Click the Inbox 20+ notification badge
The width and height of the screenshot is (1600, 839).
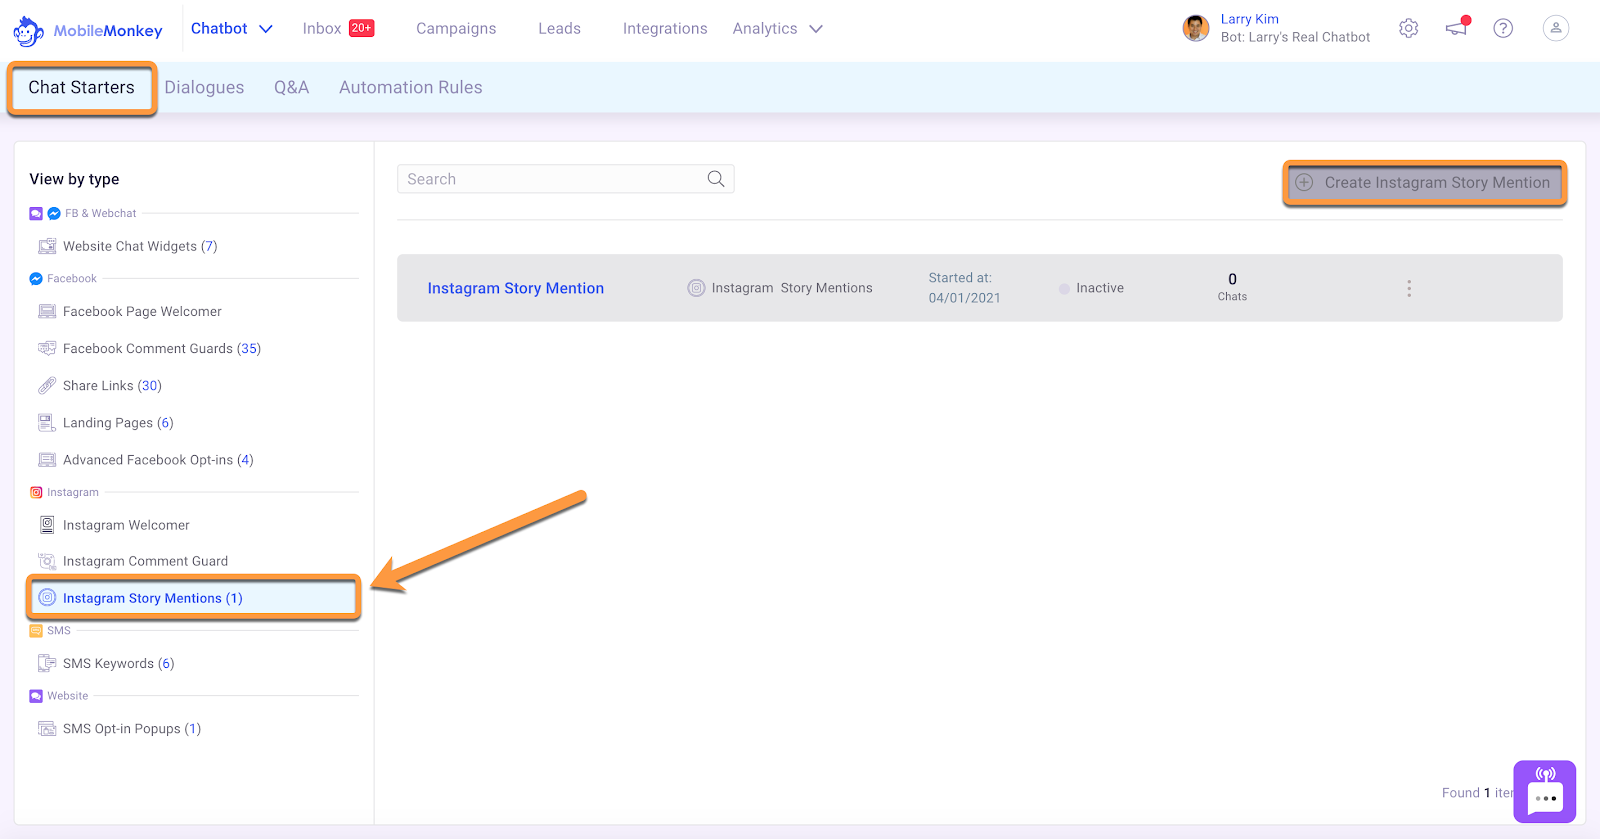click(x=362, y=28)
